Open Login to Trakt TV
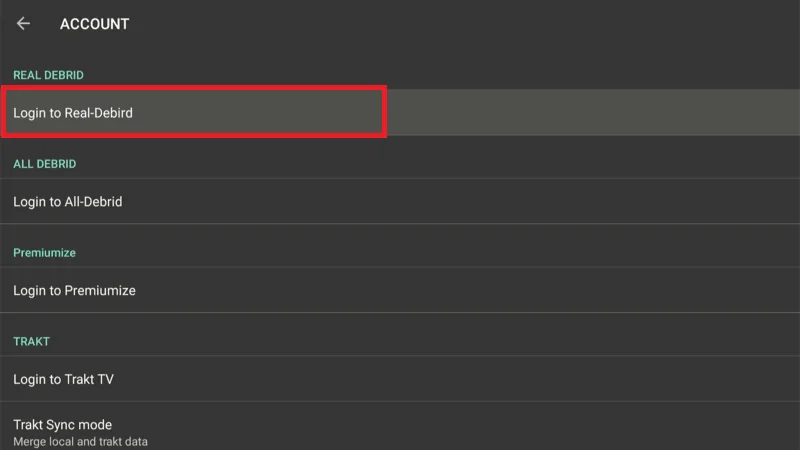The height and width of the screenshot is (450, 800). tap(63, 380)
